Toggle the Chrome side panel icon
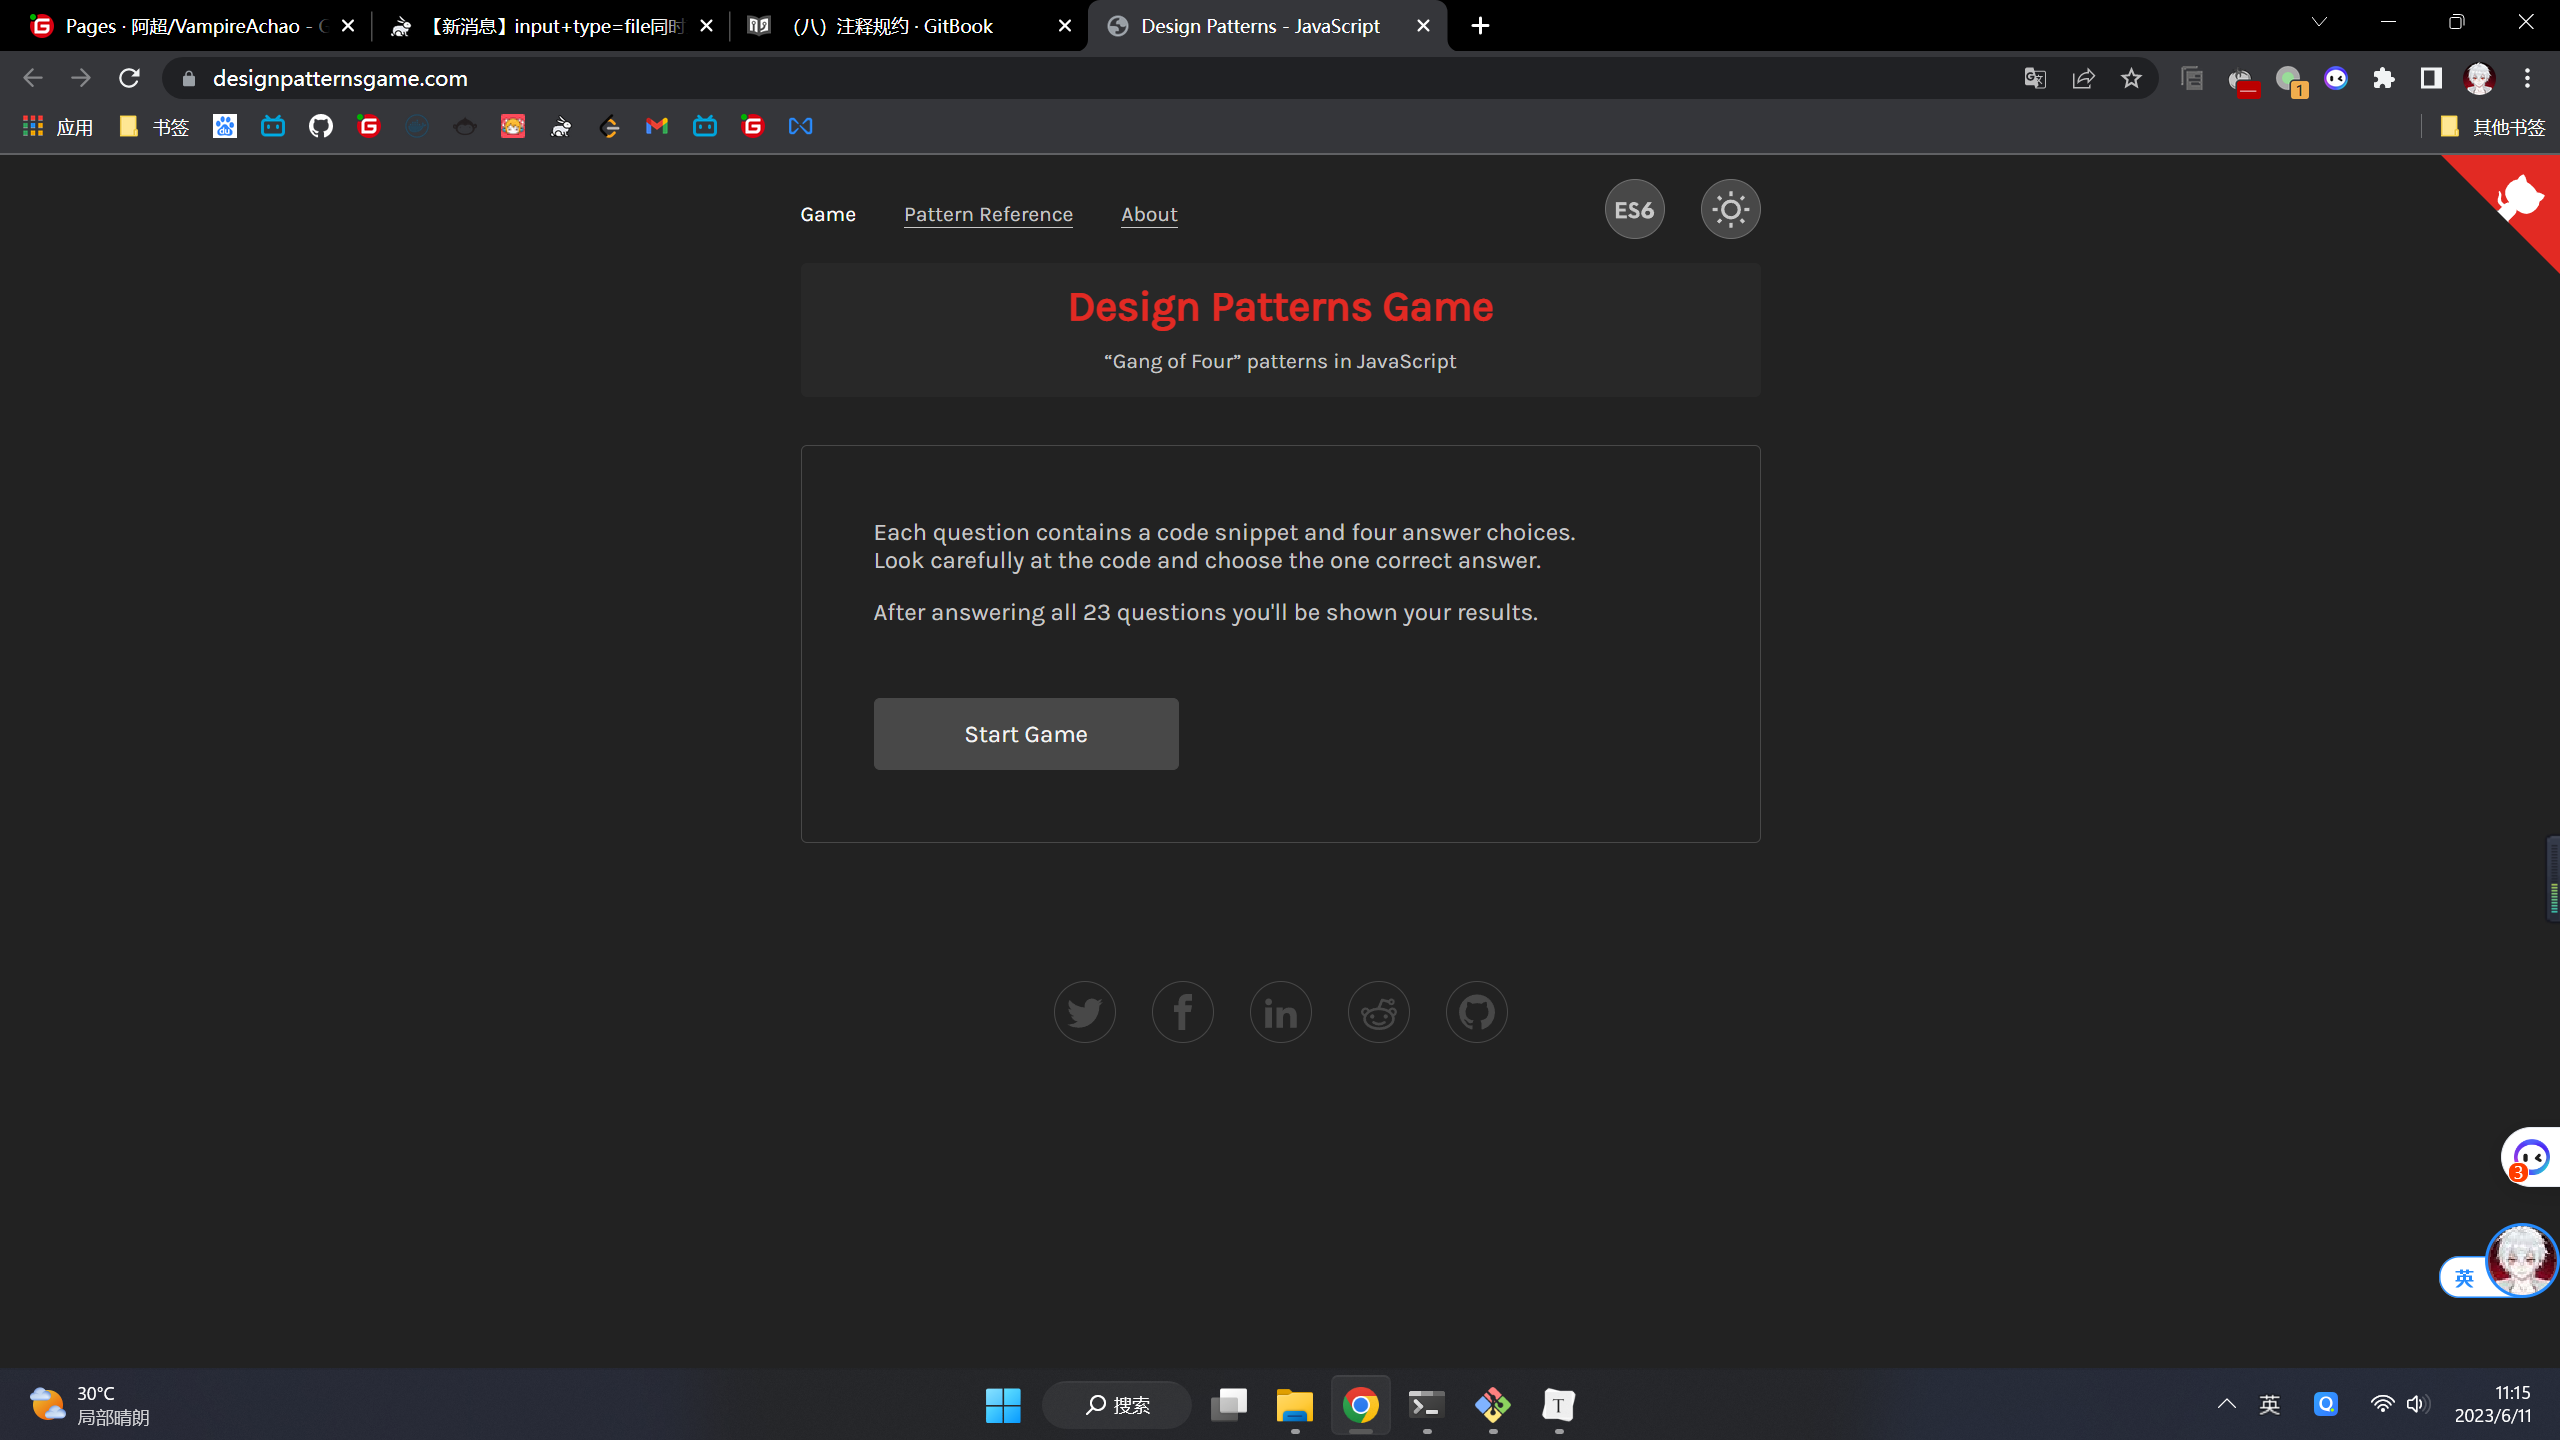The height and width of the screenshot is (1440, 2560). coord(2431,78)
